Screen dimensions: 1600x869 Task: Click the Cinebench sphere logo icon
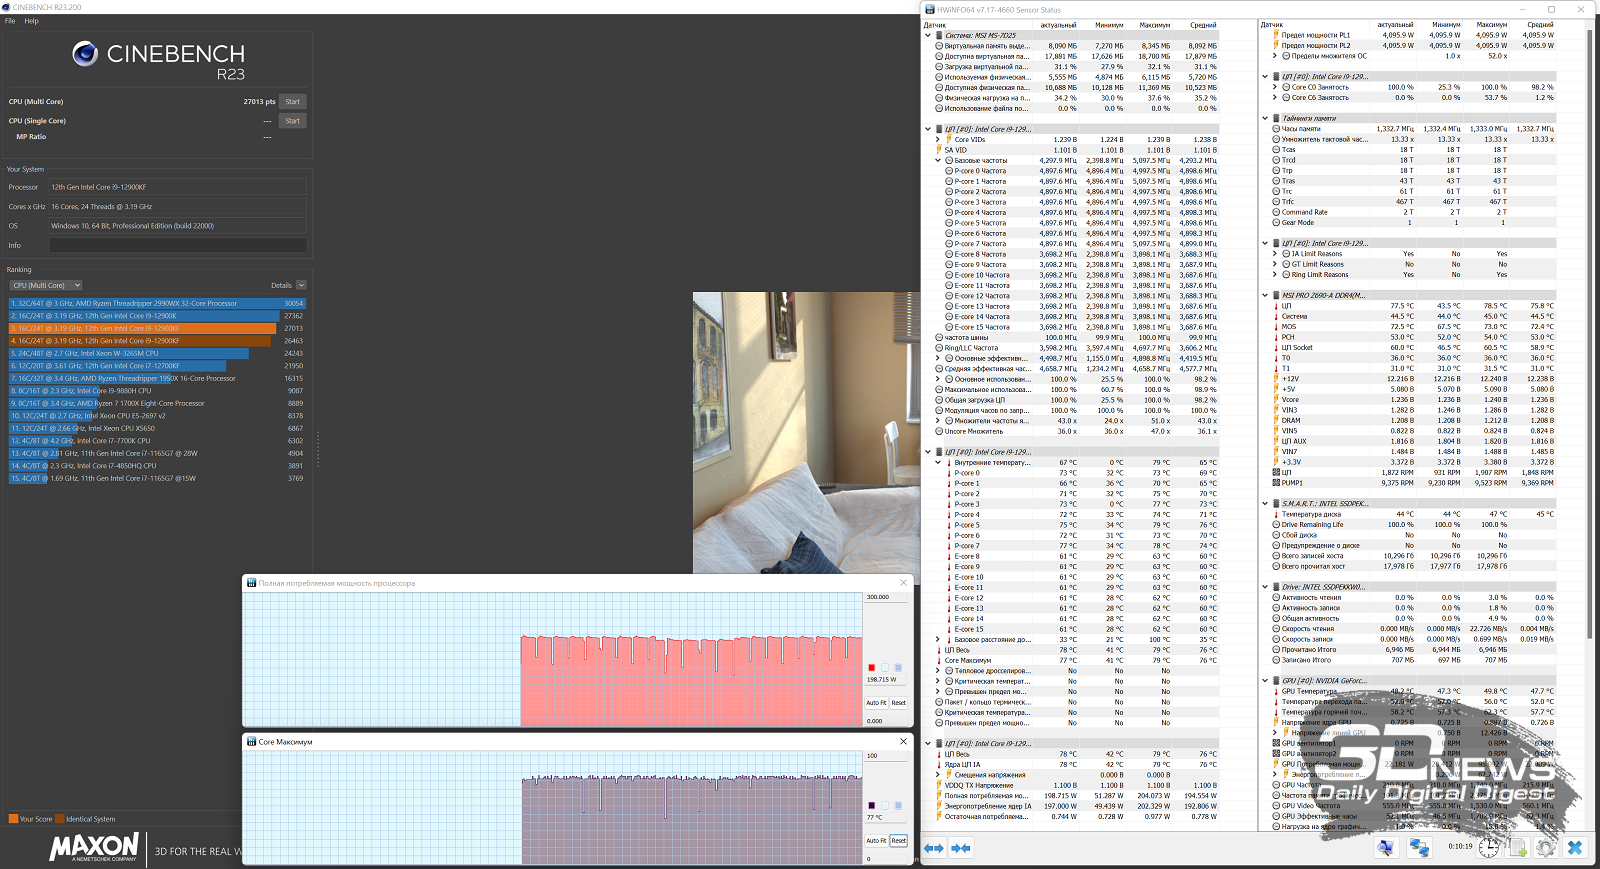click(85, 54)
